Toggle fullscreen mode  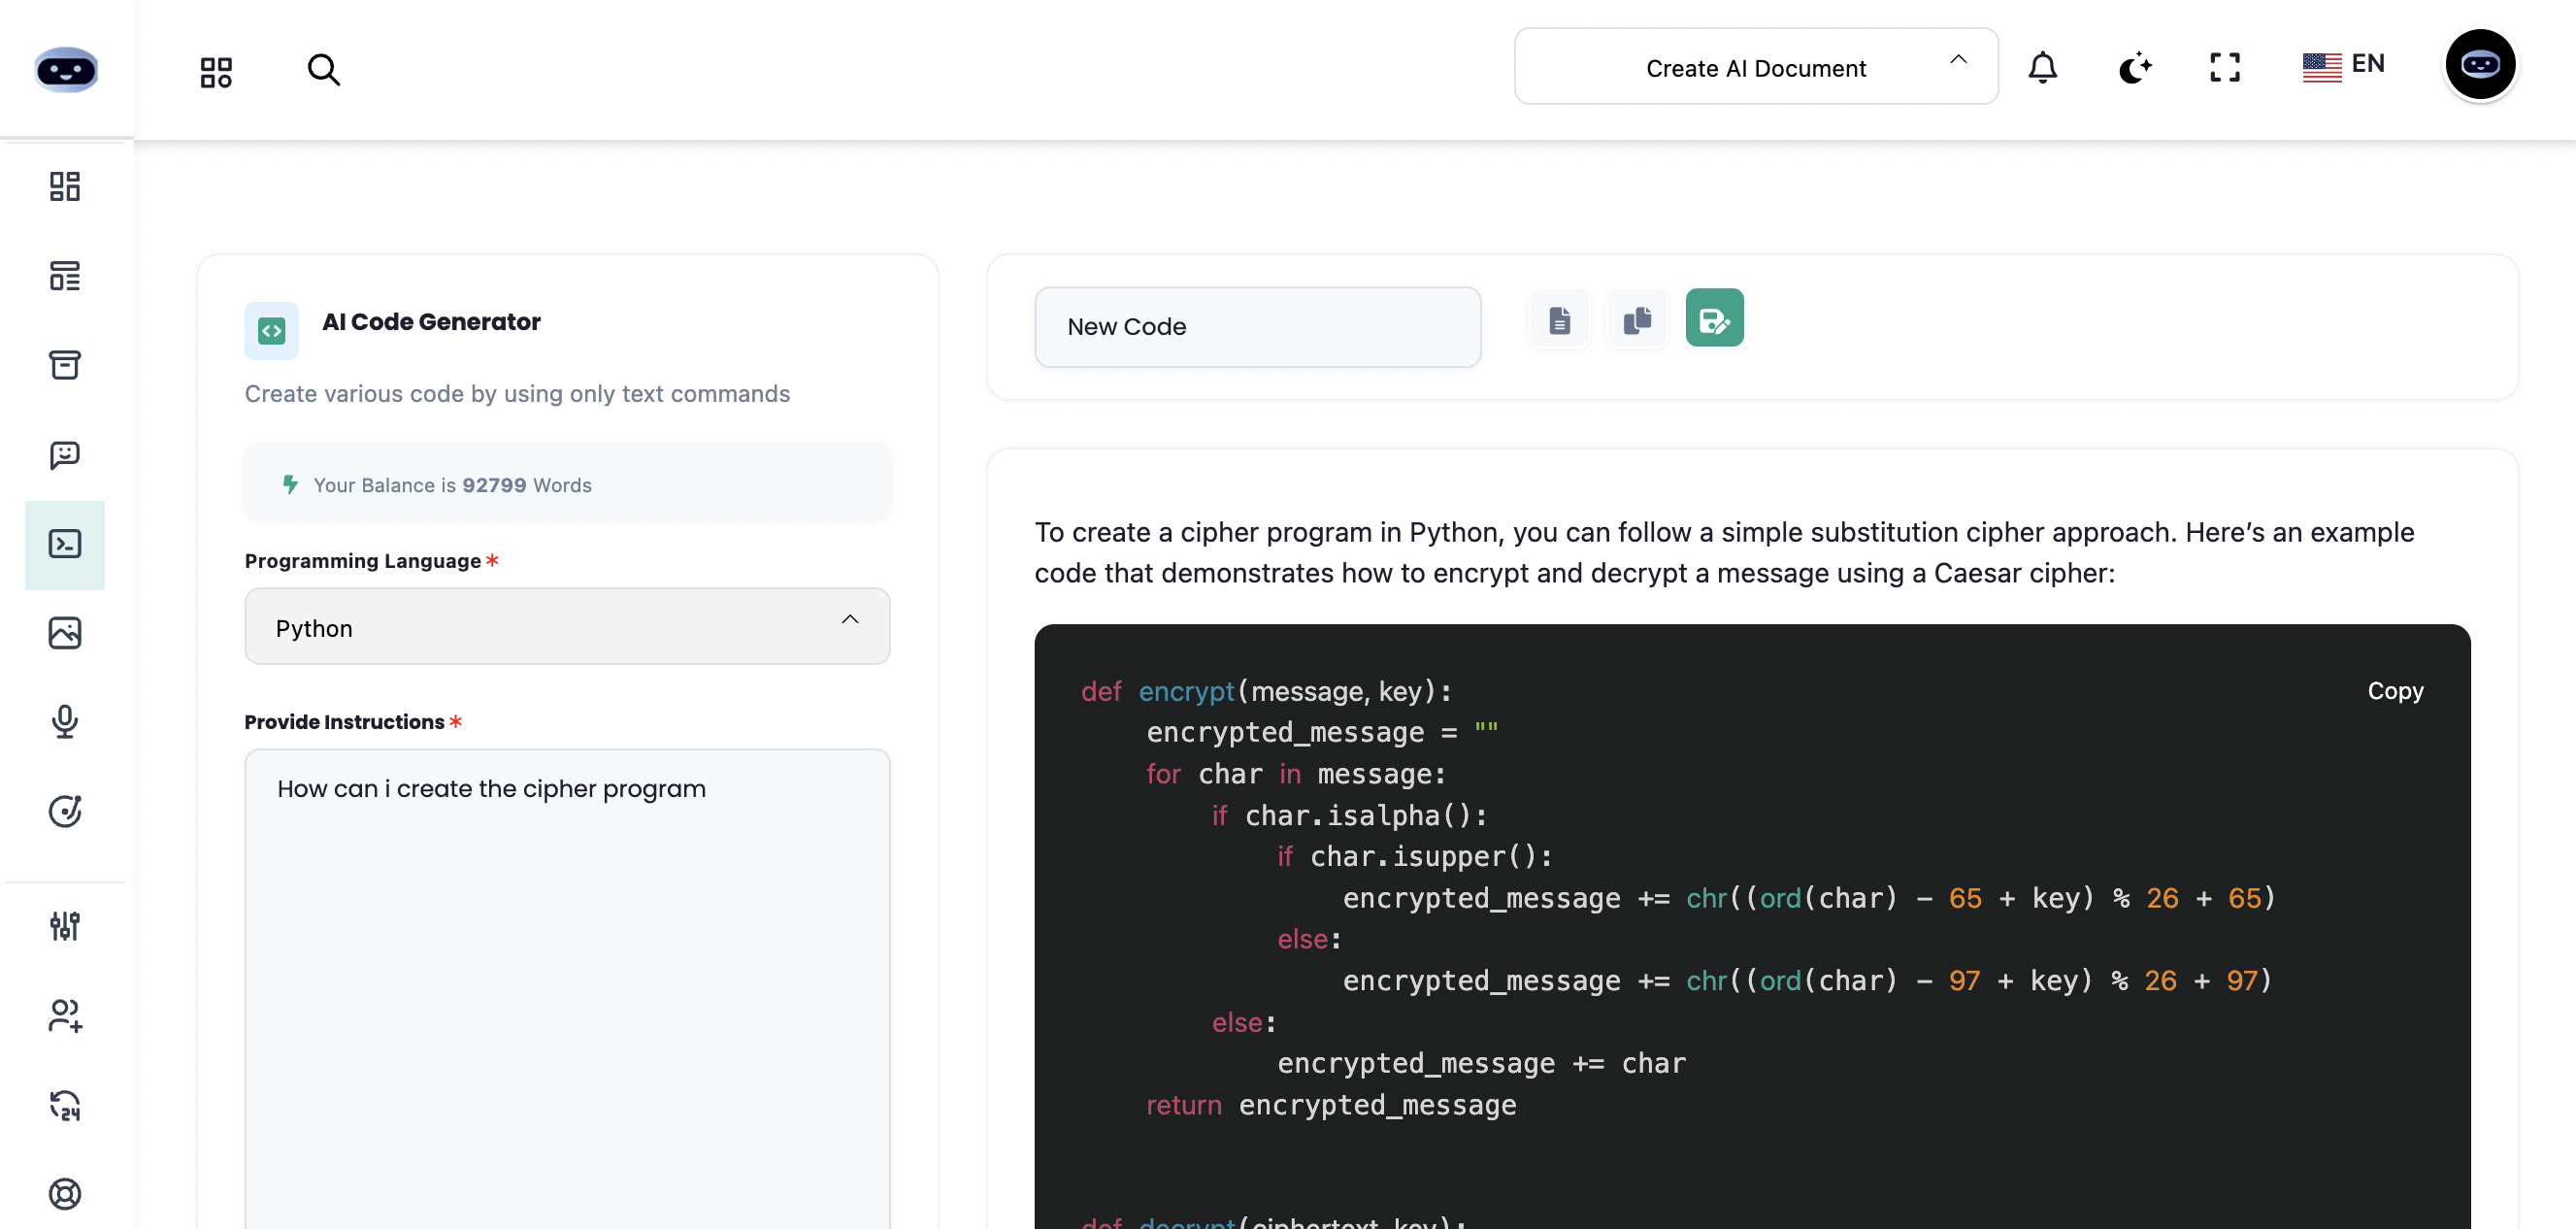[x=2224, y=67]
